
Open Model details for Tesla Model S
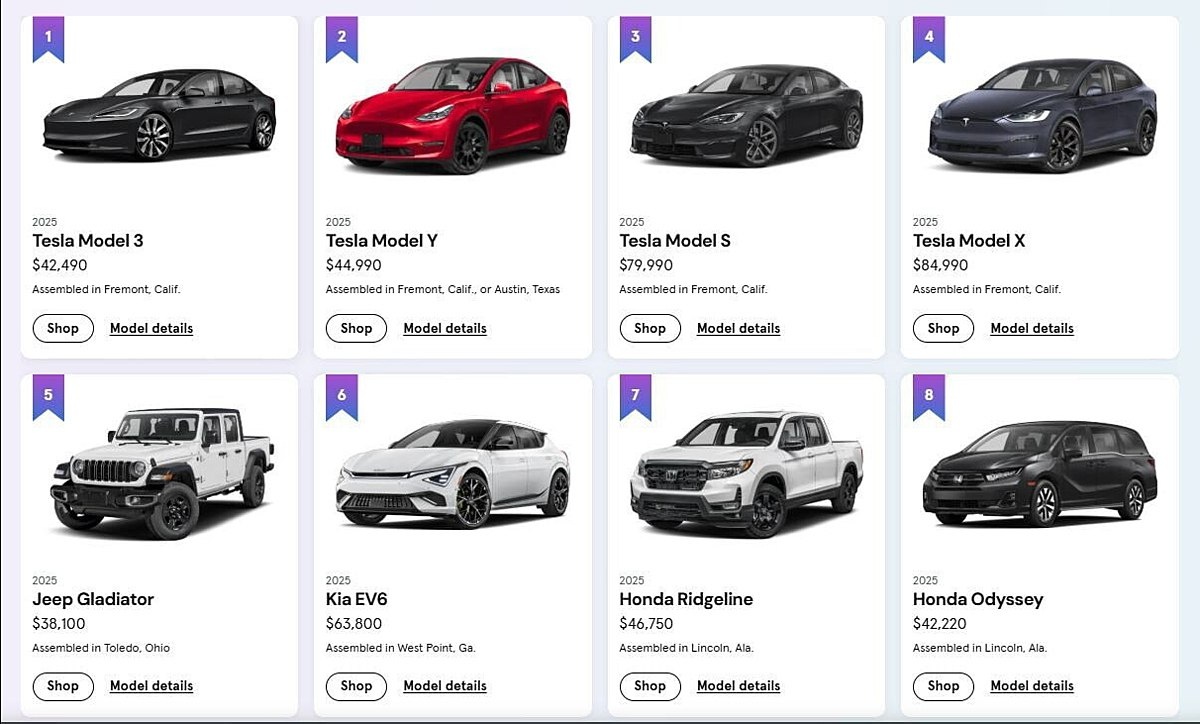(x=738, y=328)
